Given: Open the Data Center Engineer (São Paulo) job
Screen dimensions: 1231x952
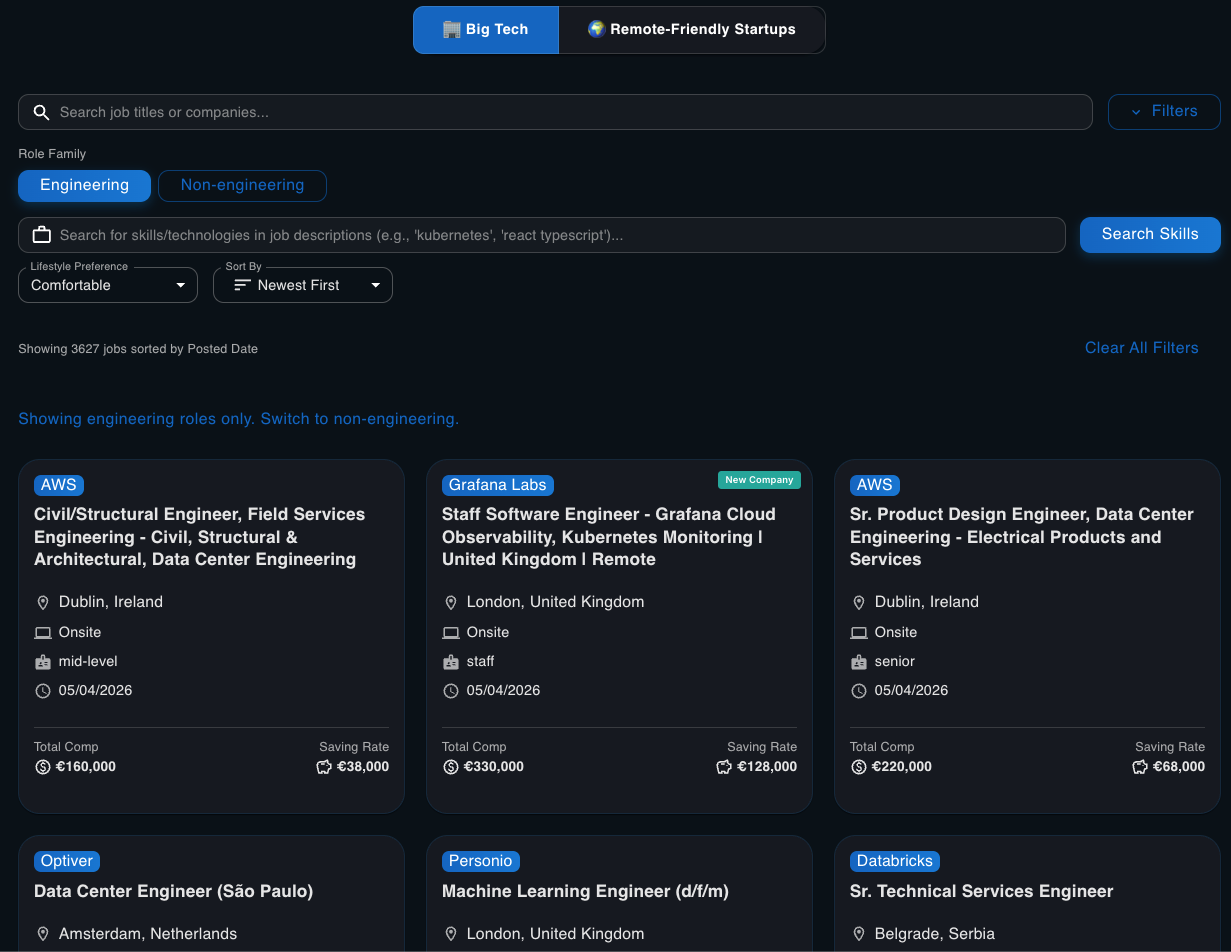Looking at the screenshot, I should pos(174,891).
